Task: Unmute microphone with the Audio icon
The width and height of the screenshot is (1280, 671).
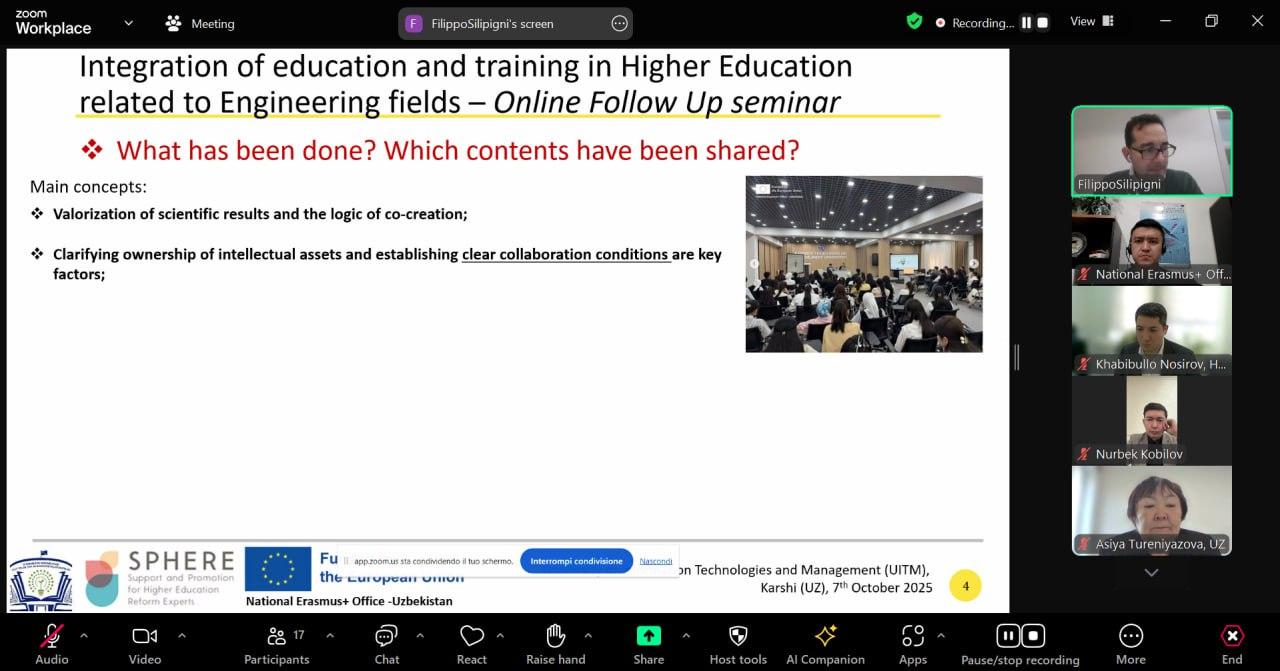Action: point(52,637)
